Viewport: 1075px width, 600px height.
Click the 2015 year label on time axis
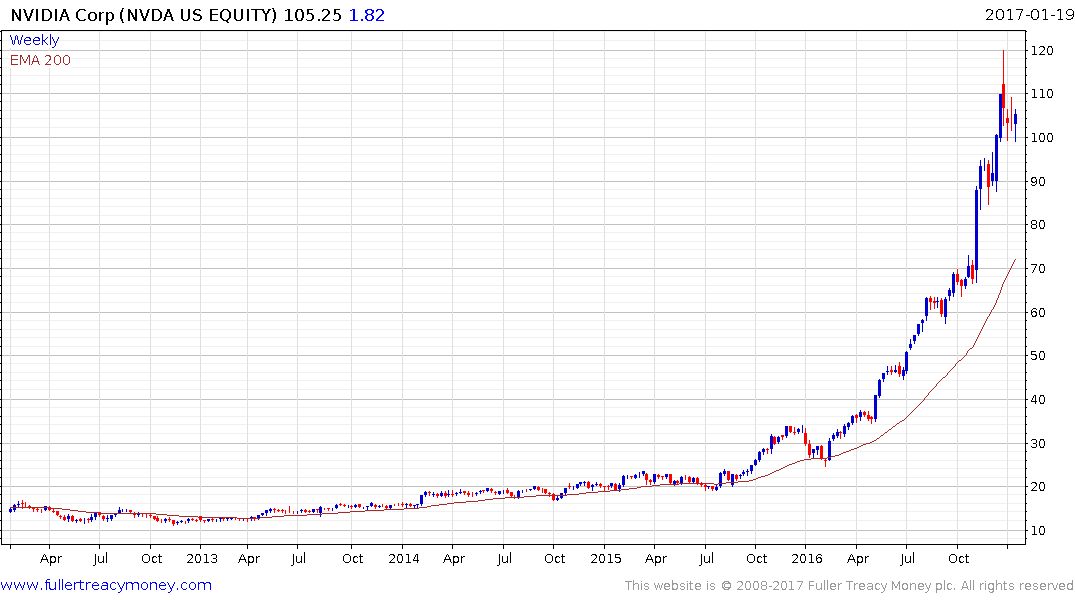coord(606,559)
